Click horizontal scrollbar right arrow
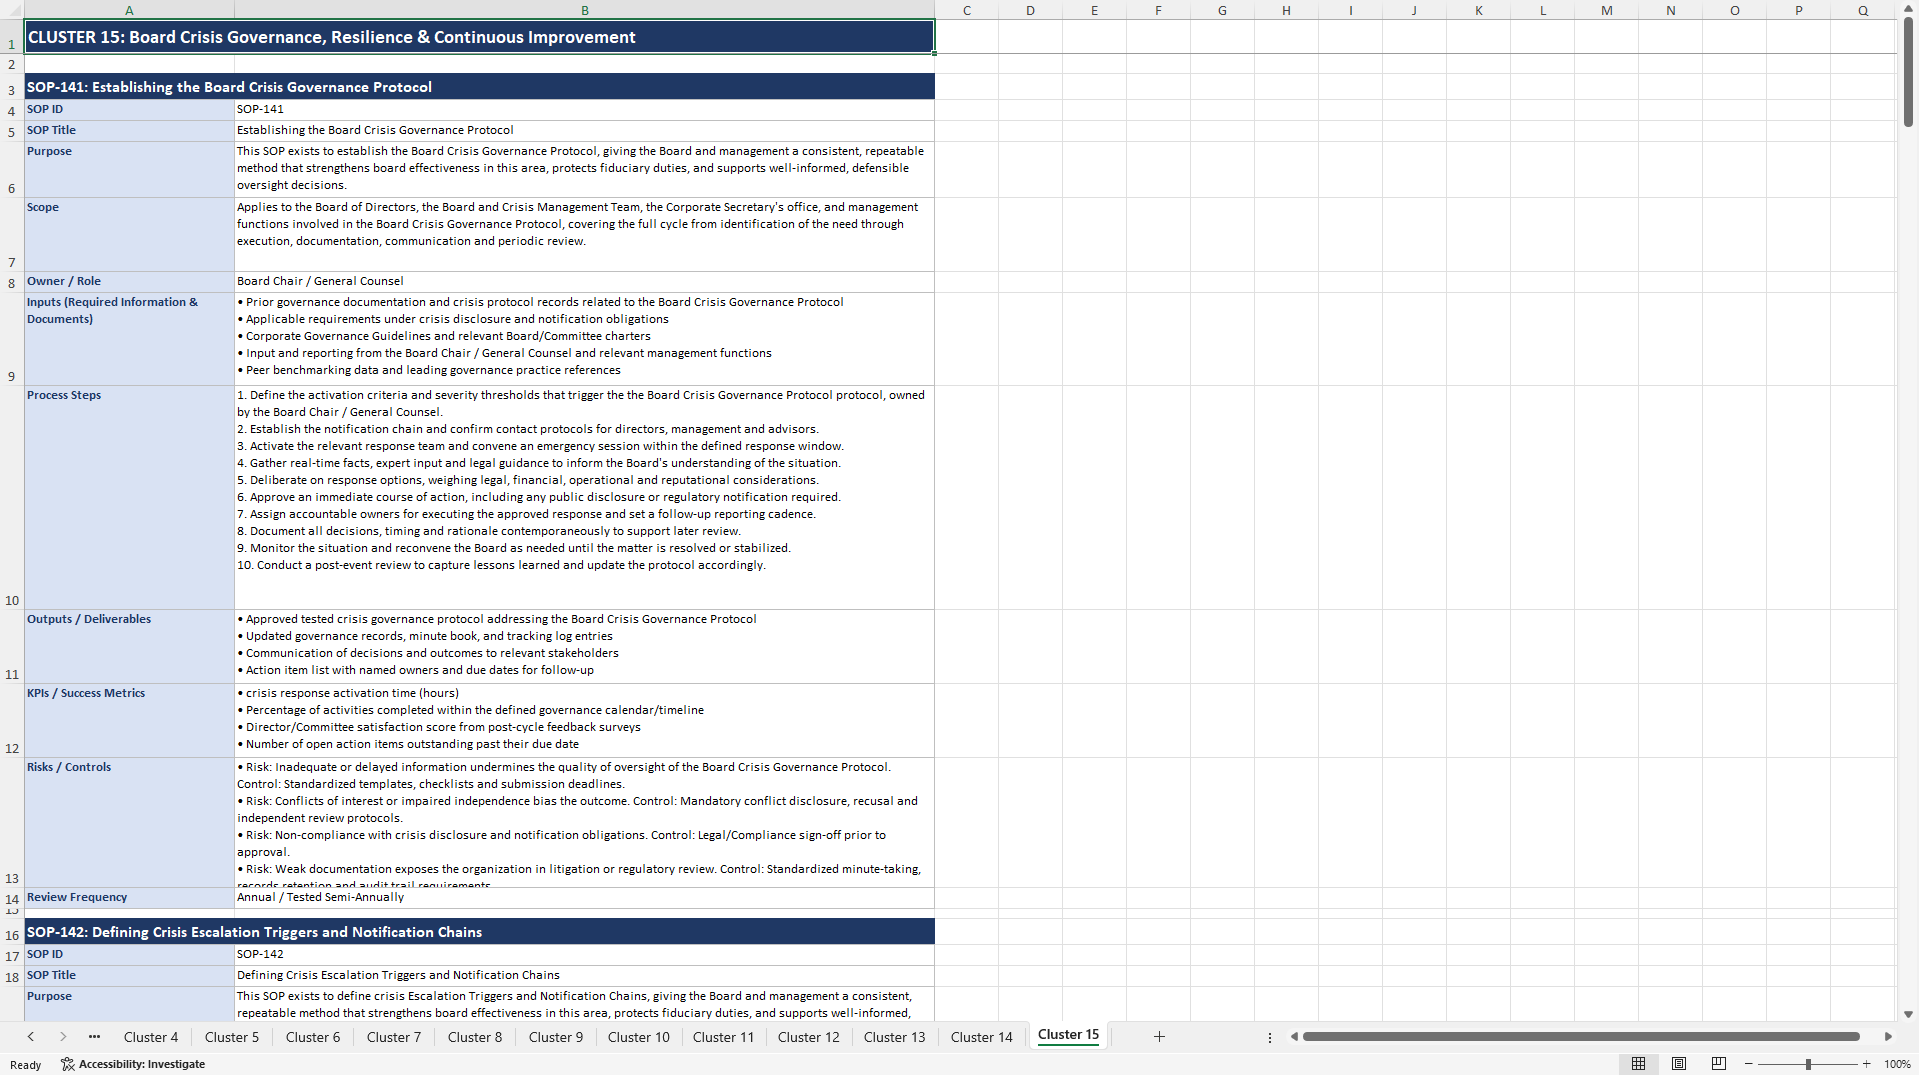 point(1888,1037)
